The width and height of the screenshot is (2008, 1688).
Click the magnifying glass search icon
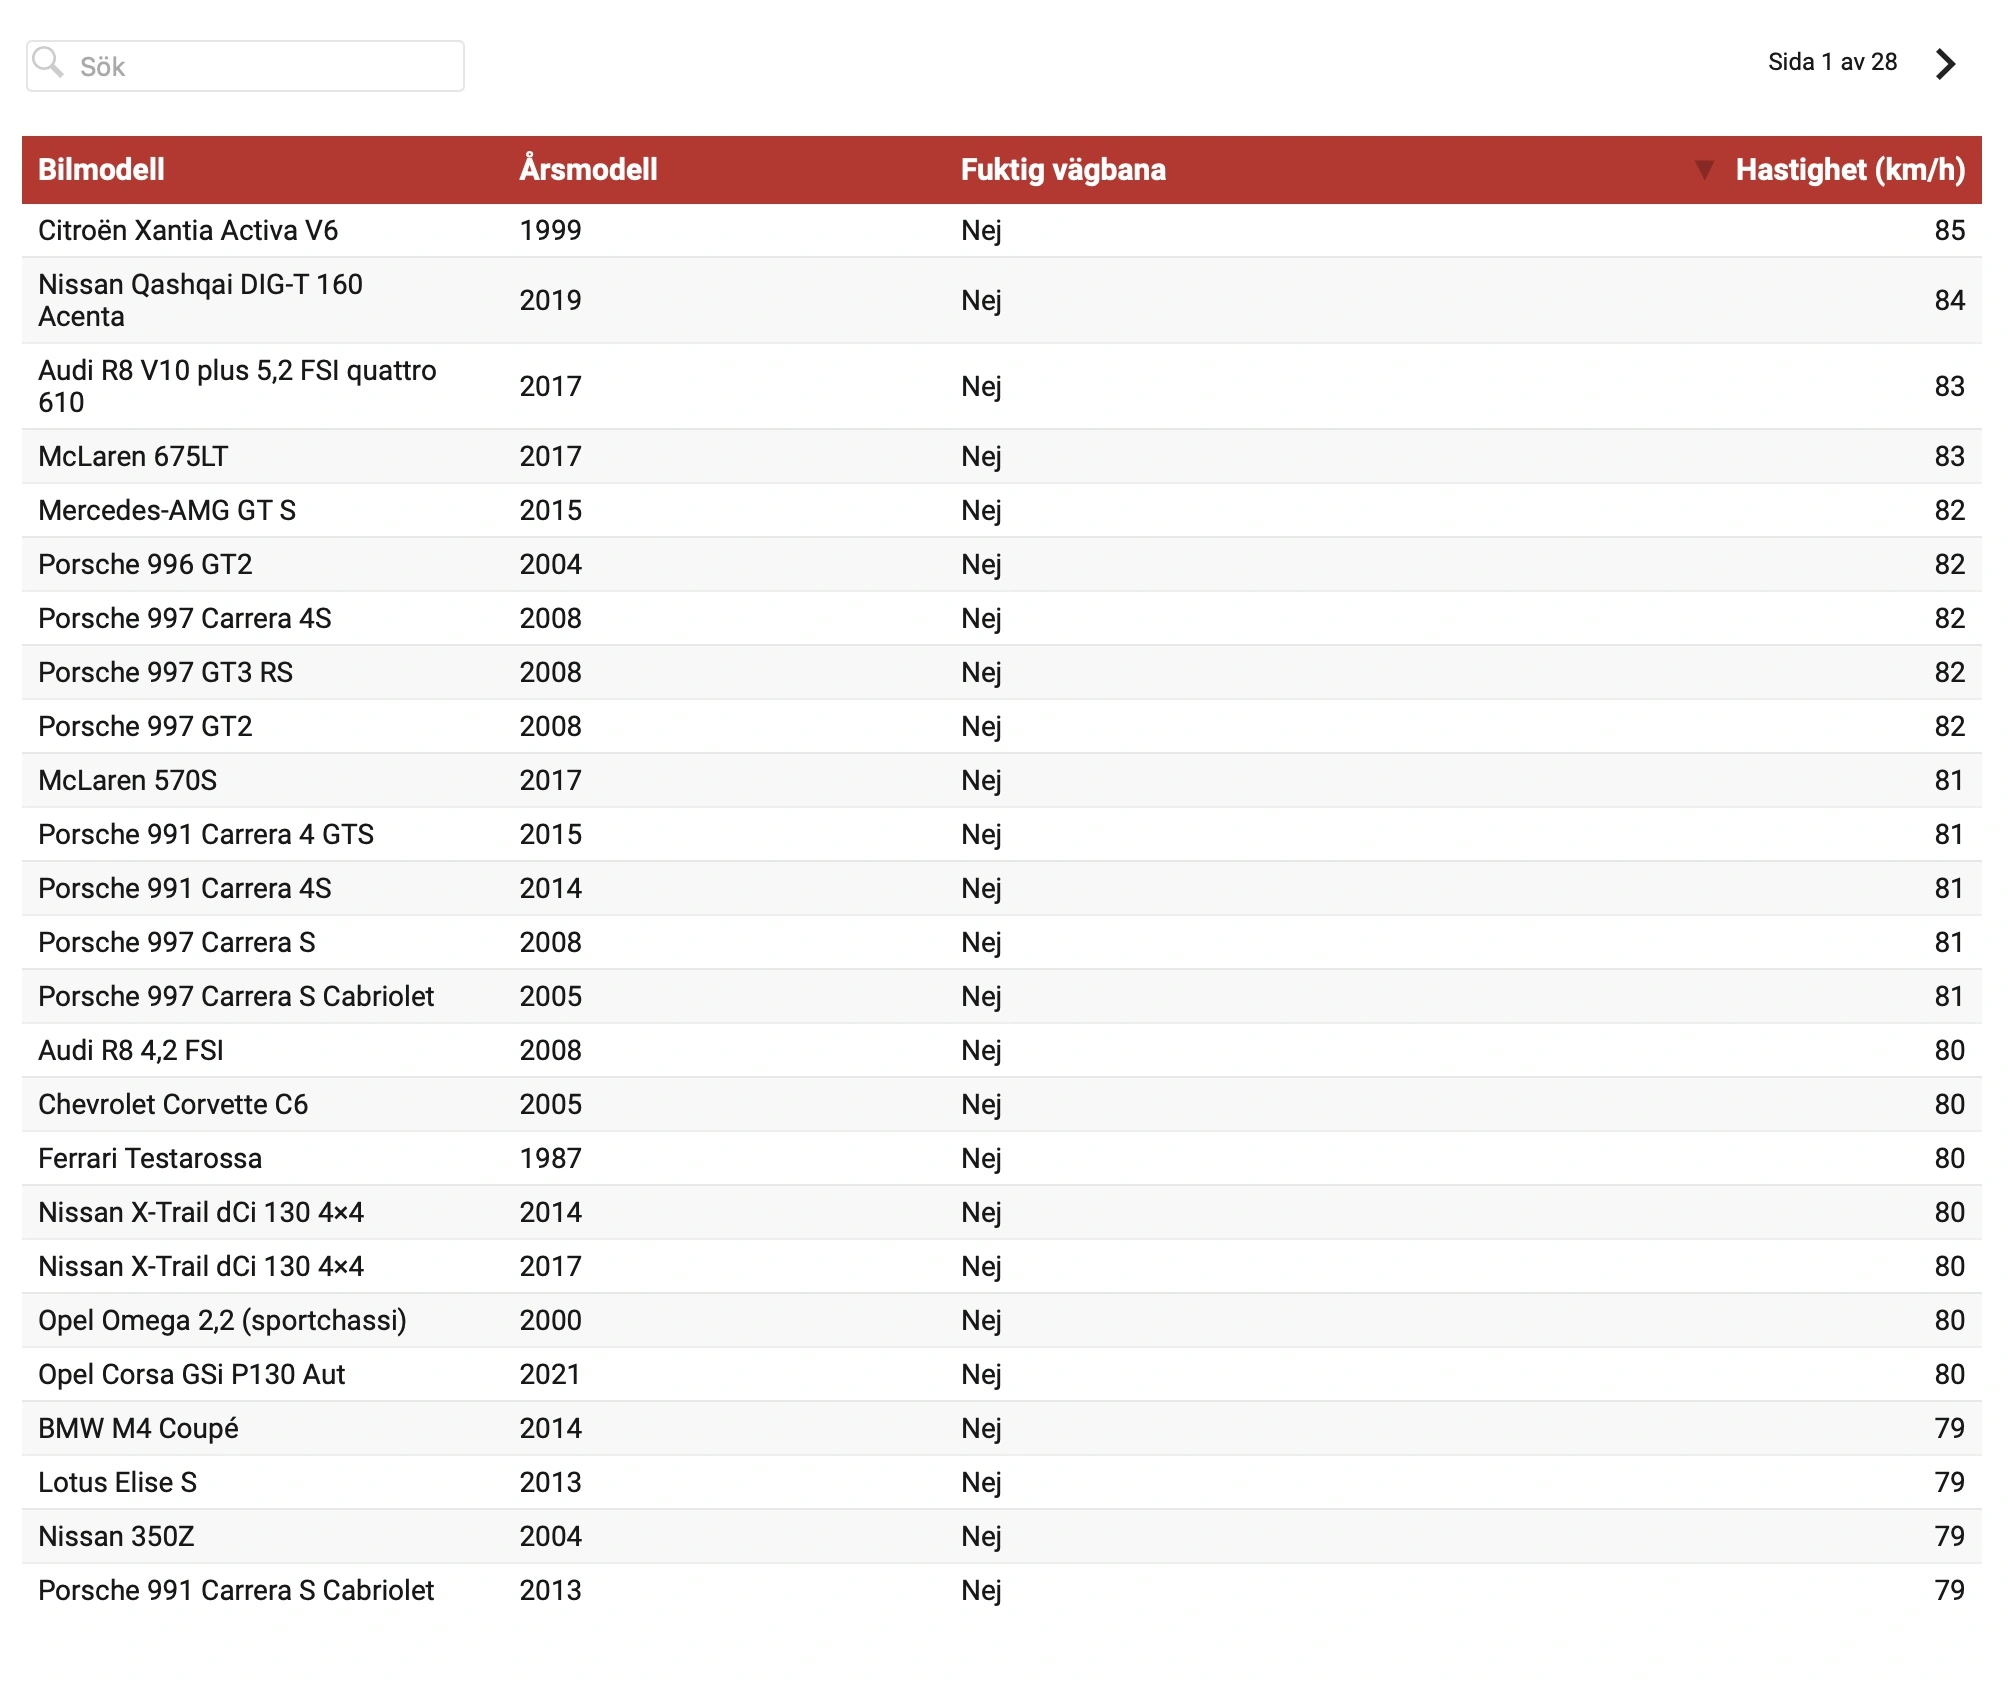point(47,63)
